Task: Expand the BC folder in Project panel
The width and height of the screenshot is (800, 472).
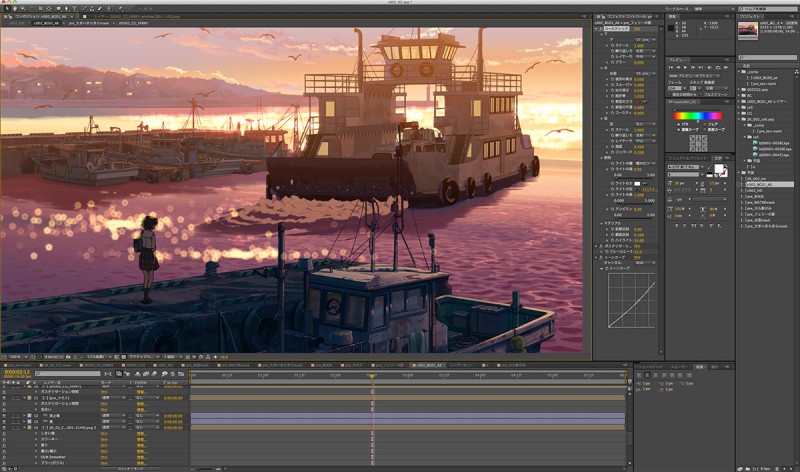Action: tap(739, 95)
